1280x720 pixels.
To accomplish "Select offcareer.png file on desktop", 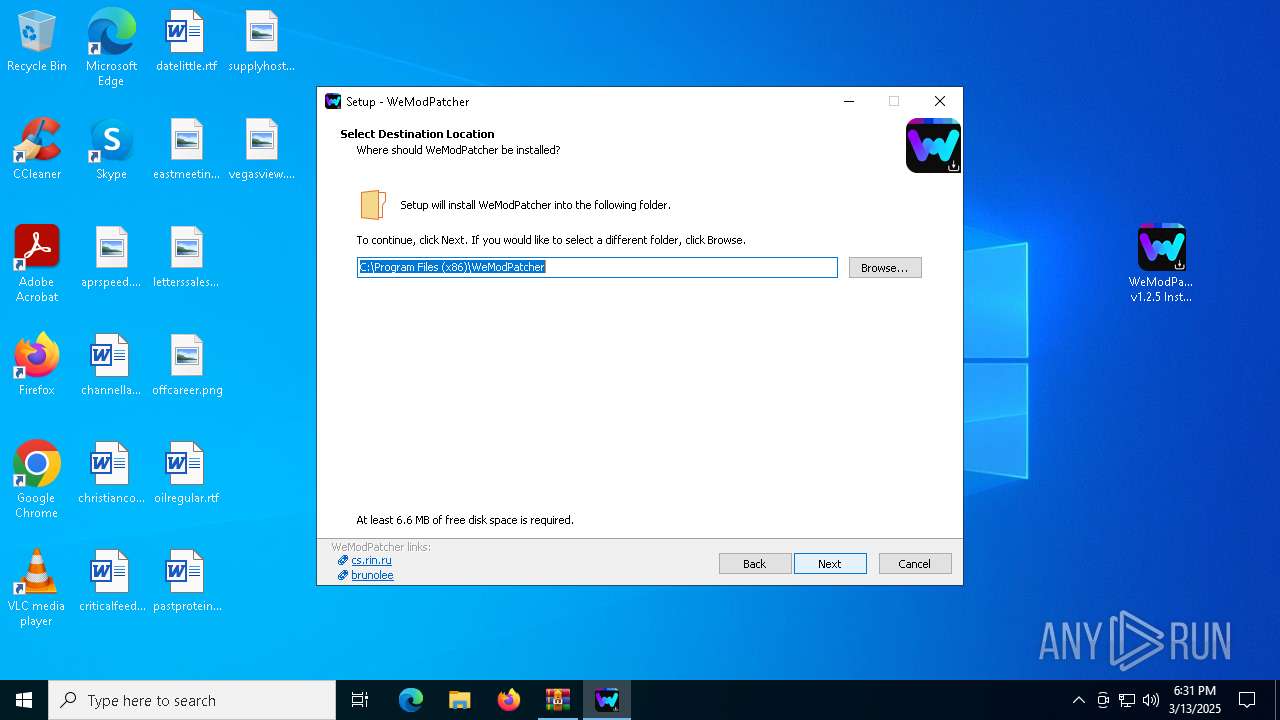I will [186, 366].
